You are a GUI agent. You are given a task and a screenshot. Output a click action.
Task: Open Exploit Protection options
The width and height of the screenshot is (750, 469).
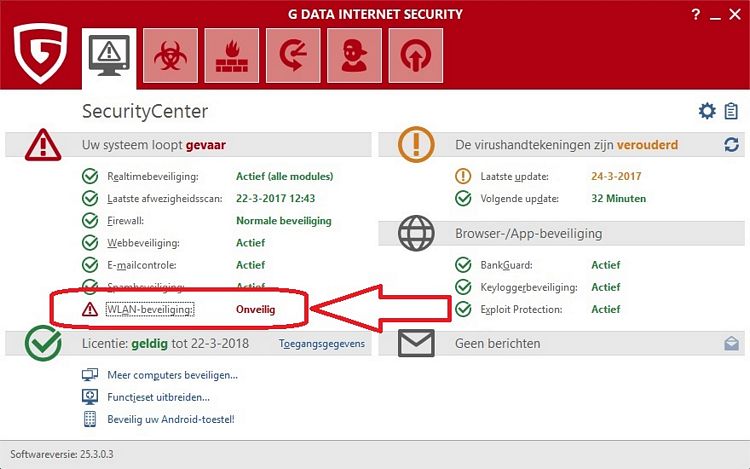point(521,309)
